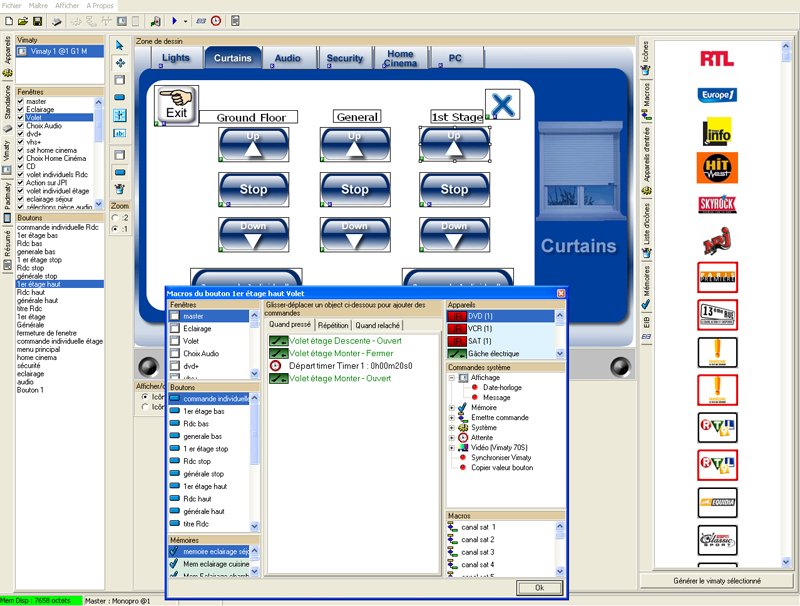800x606 pixels.
Task: Select the Skyrock logo in icon list
Action: click(716, 204)
